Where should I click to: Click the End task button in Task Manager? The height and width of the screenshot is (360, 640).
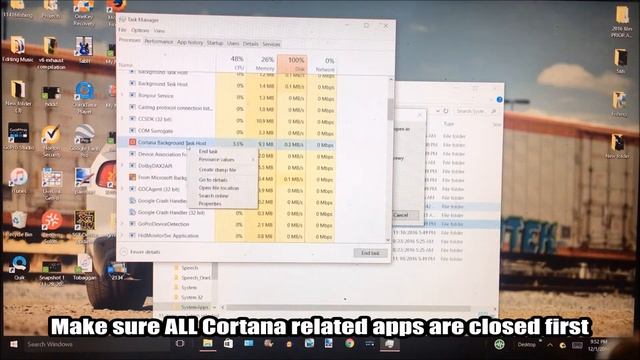click(x=370, y=253)
